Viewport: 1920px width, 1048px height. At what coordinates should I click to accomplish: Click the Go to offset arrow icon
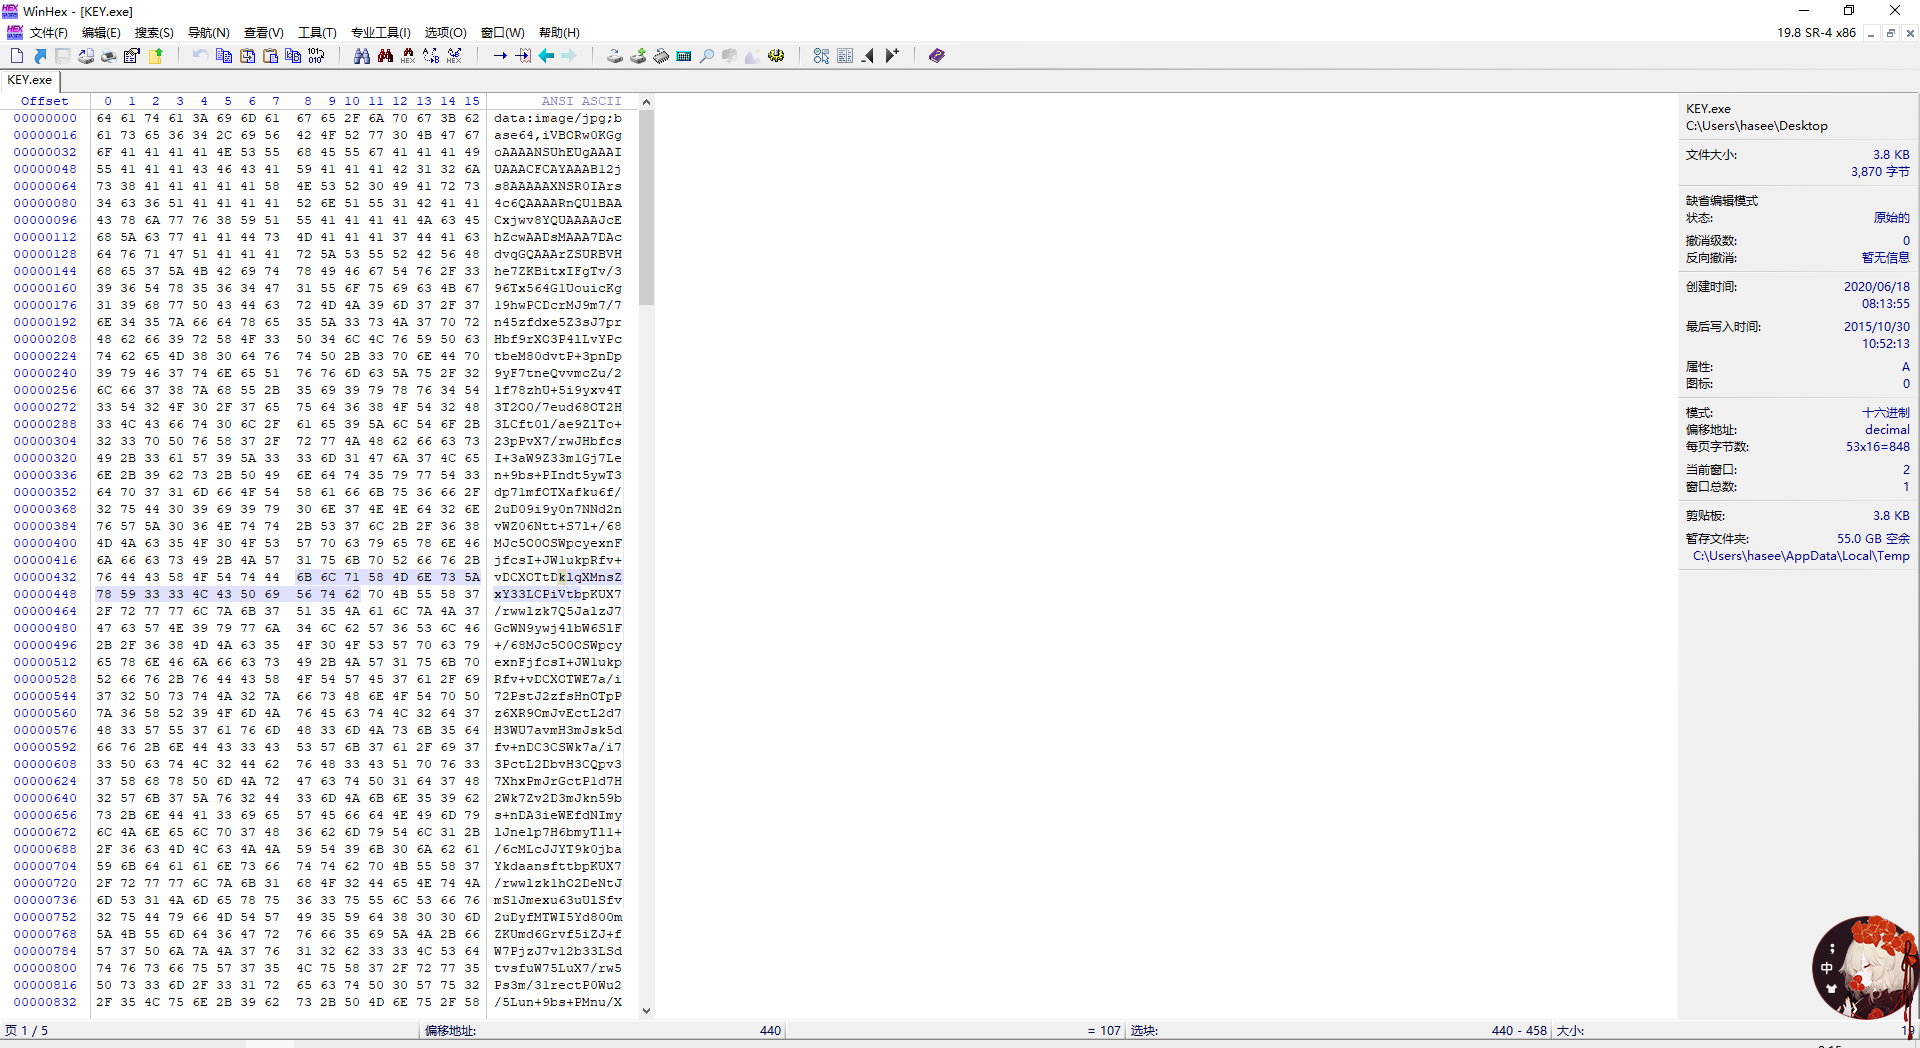pos(500,56)
